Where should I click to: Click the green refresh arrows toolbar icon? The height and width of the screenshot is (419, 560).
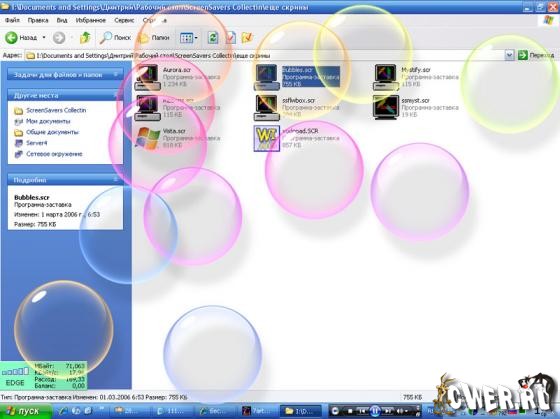(213, 38)
